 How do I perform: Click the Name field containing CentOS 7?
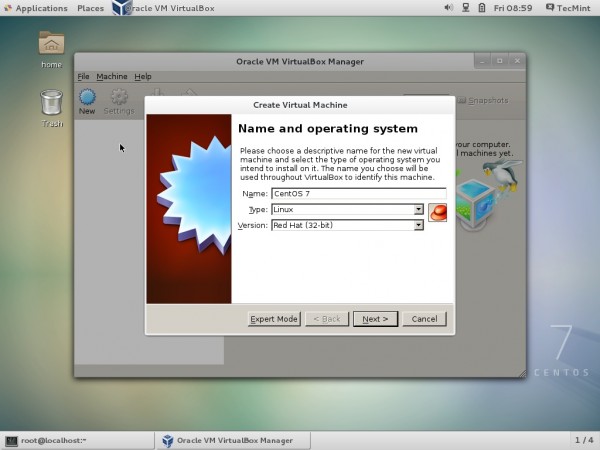359,193
